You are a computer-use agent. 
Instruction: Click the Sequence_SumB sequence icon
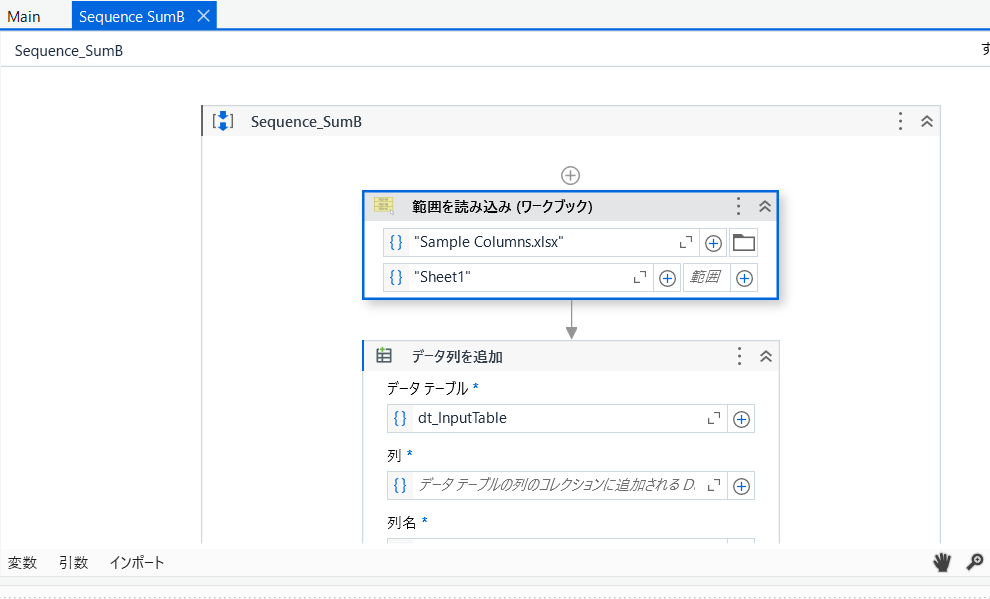point(223,121)
